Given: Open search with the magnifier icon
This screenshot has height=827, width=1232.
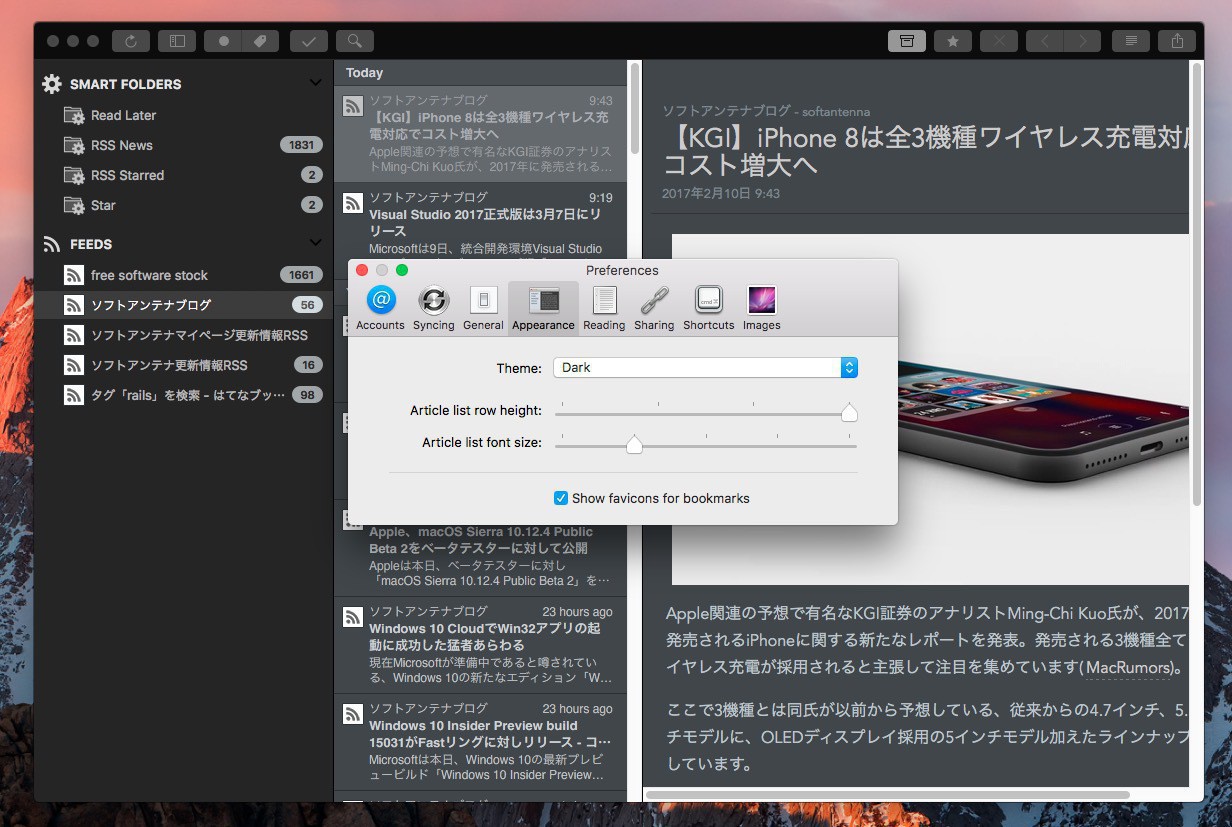Looking at the screenshot, I should (355, 41).
